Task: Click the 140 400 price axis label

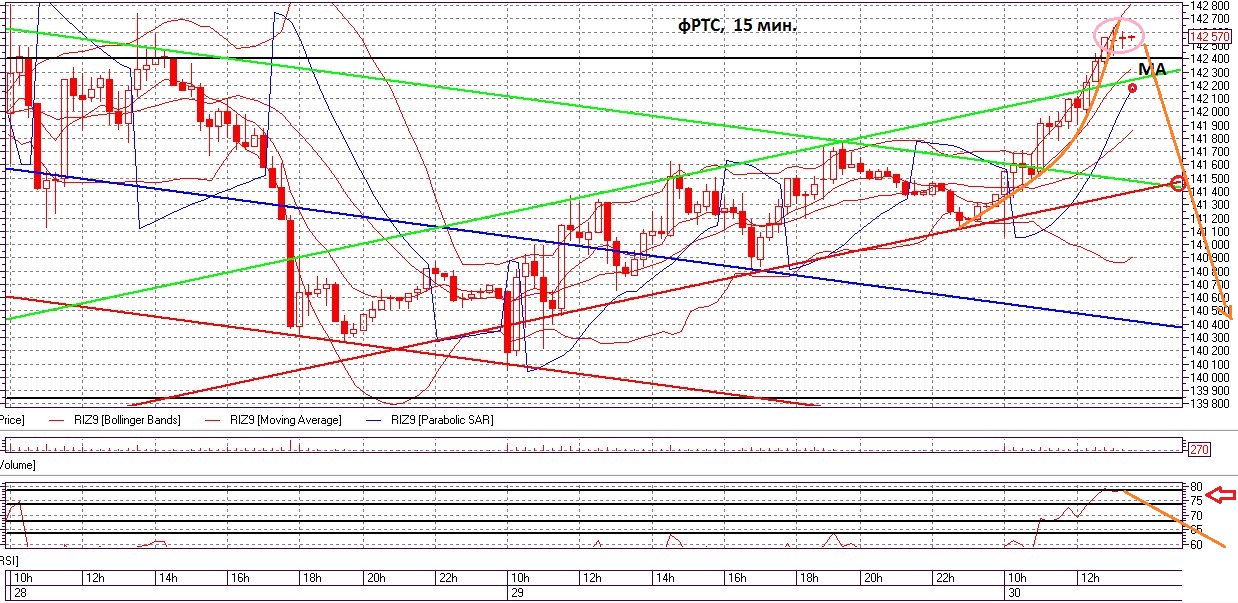Action: coord(1211,325)
